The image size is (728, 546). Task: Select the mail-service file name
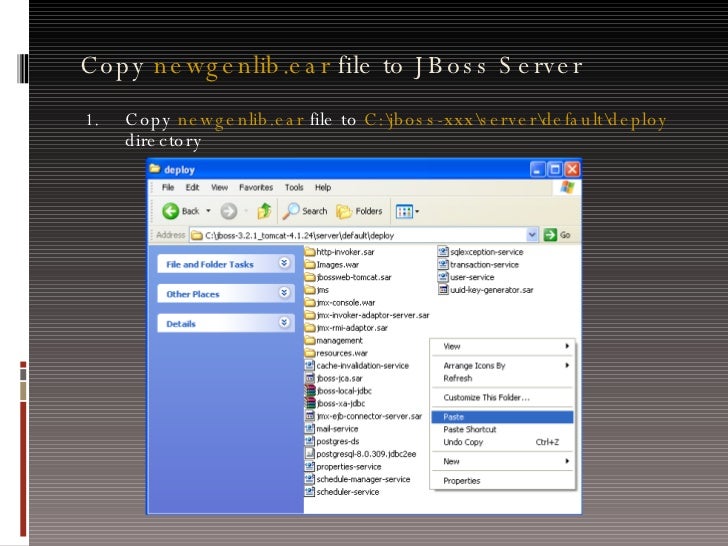(337, 429)
